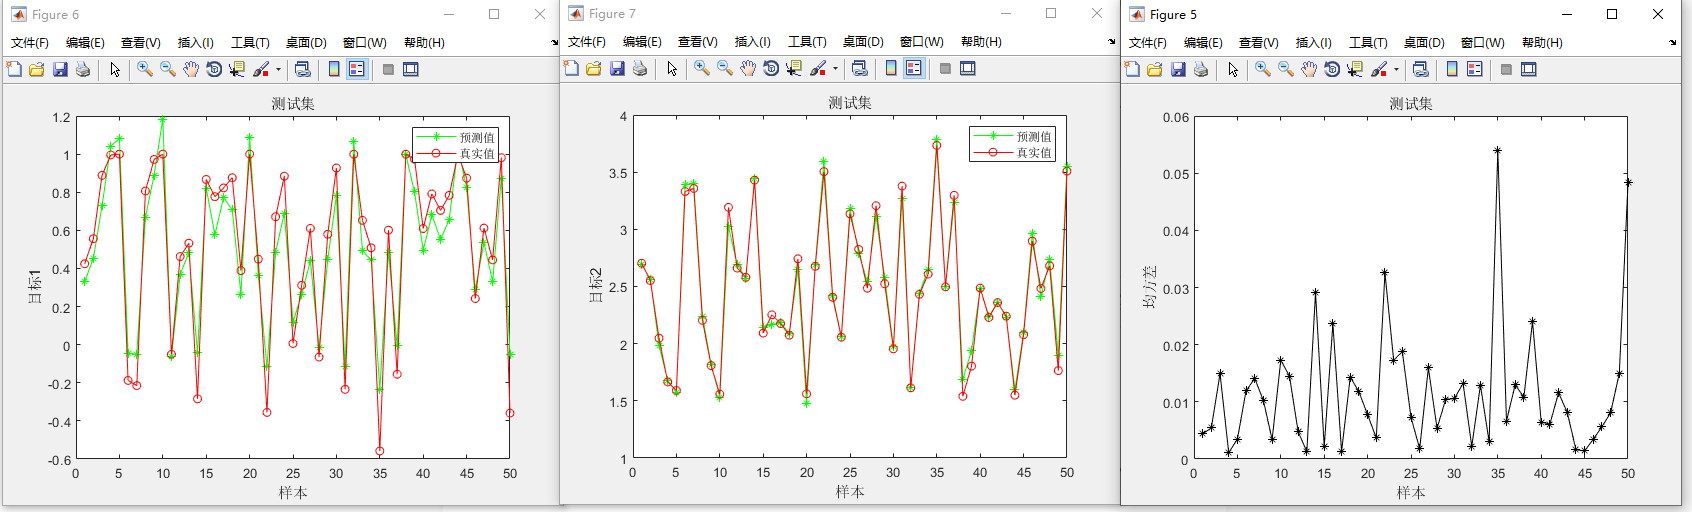Click the Print icon in Figure 6
The image size is (1692, 512).
(83, 69)
